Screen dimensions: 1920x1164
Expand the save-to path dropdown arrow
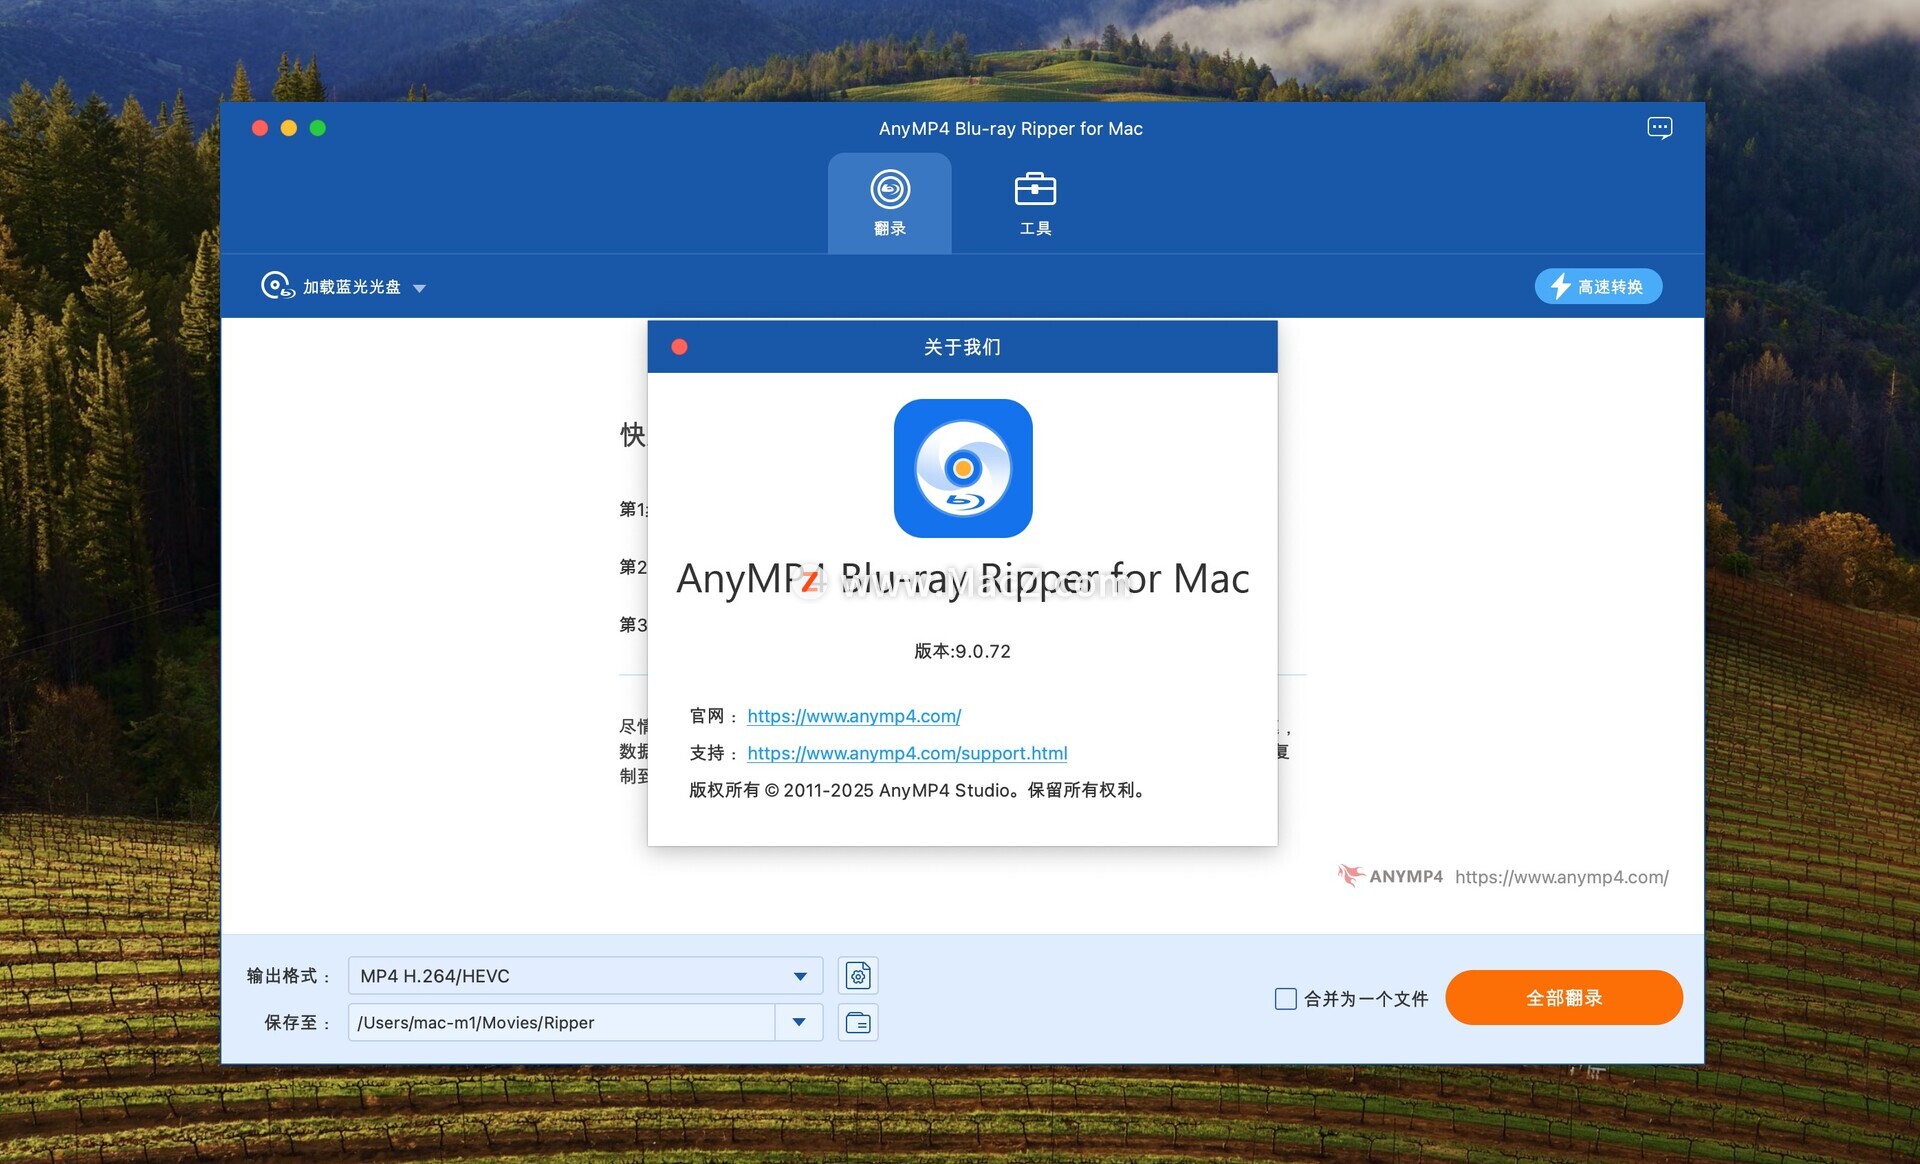coord(799,1022)
